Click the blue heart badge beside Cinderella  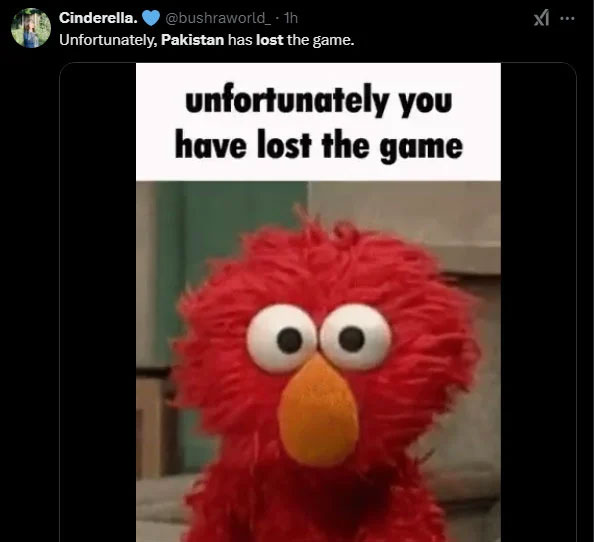(x=151, y=18)
